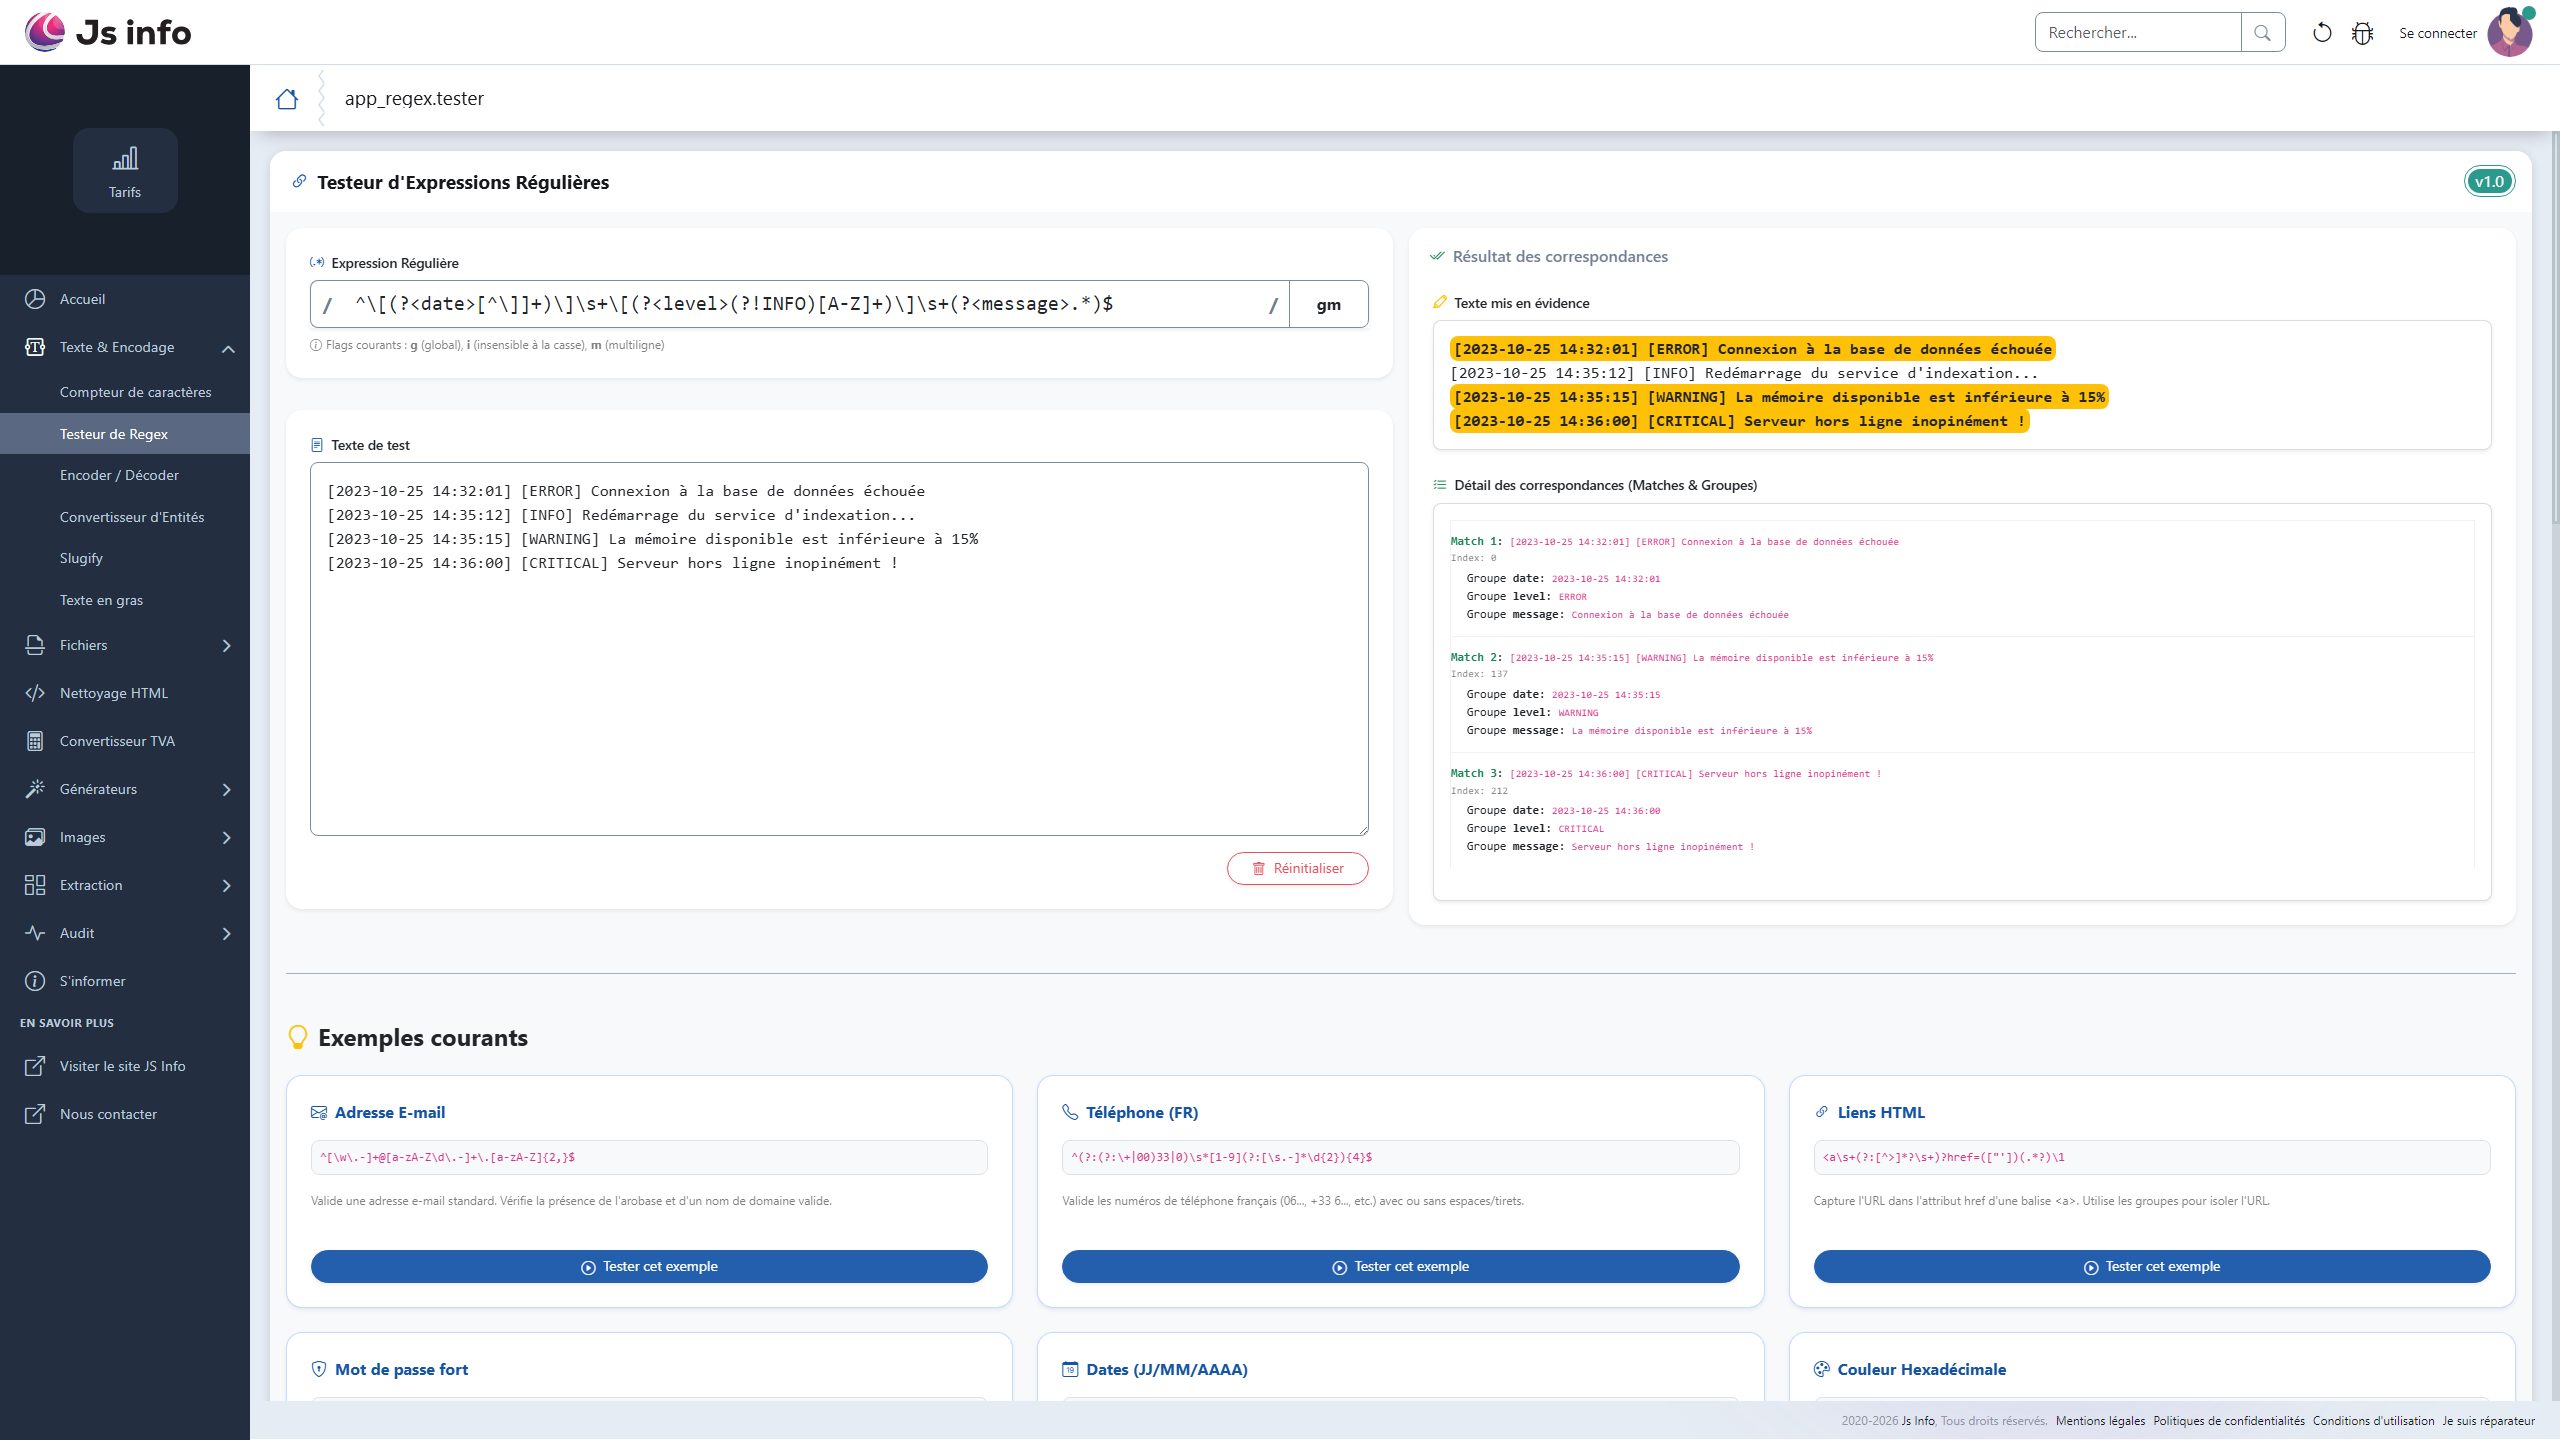Click the Images sidebar icon

[35, 837]
